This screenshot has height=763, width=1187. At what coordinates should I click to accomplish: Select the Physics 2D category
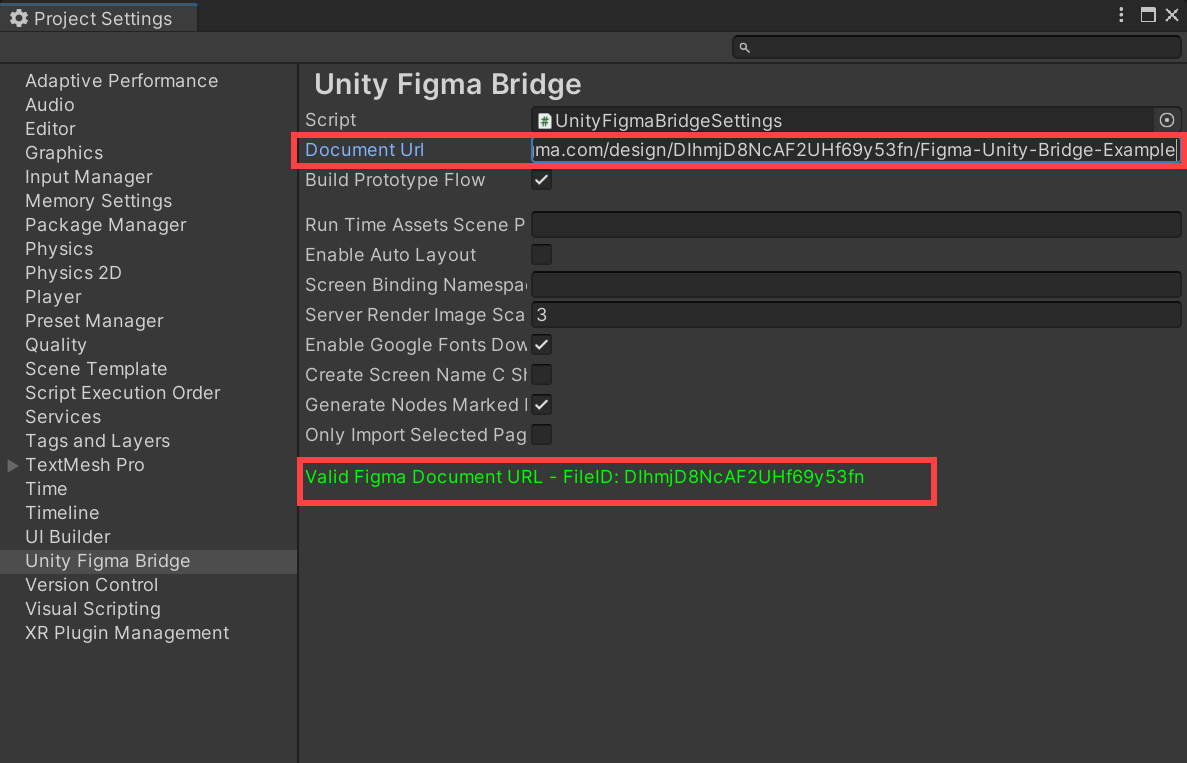tap(73, 272)
